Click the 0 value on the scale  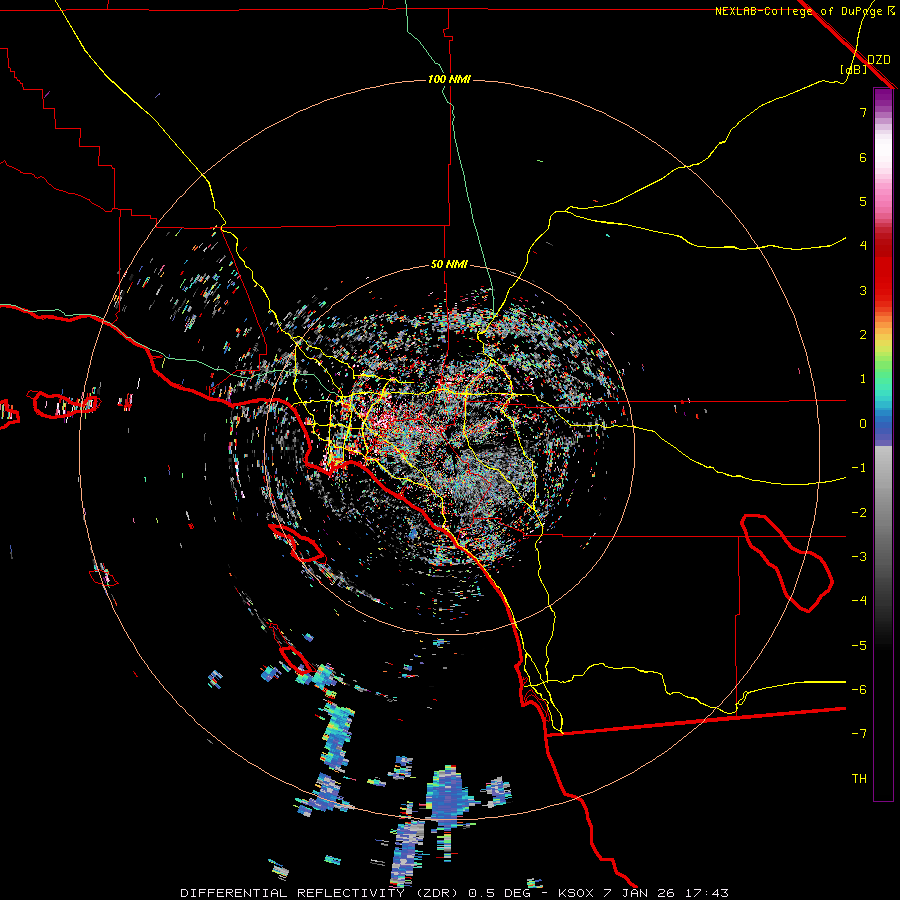863,424
